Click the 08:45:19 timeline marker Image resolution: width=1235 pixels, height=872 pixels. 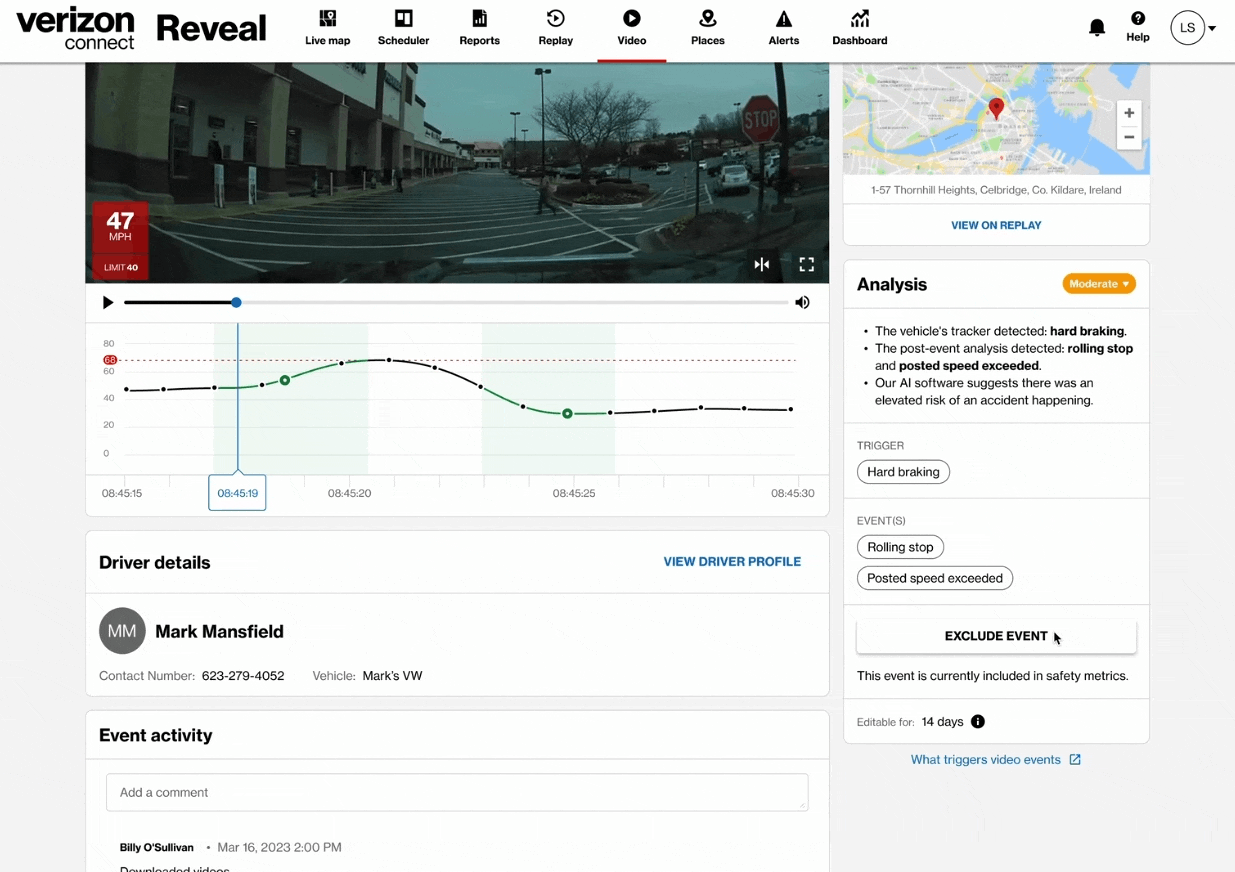[x=237, y=493]
